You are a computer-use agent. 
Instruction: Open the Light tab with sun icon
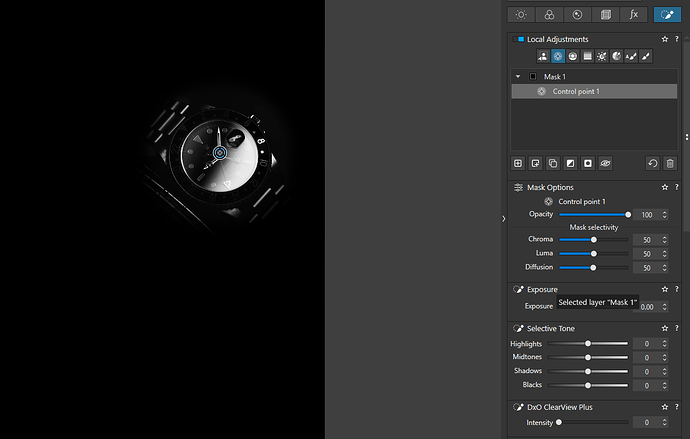[520, 14]
